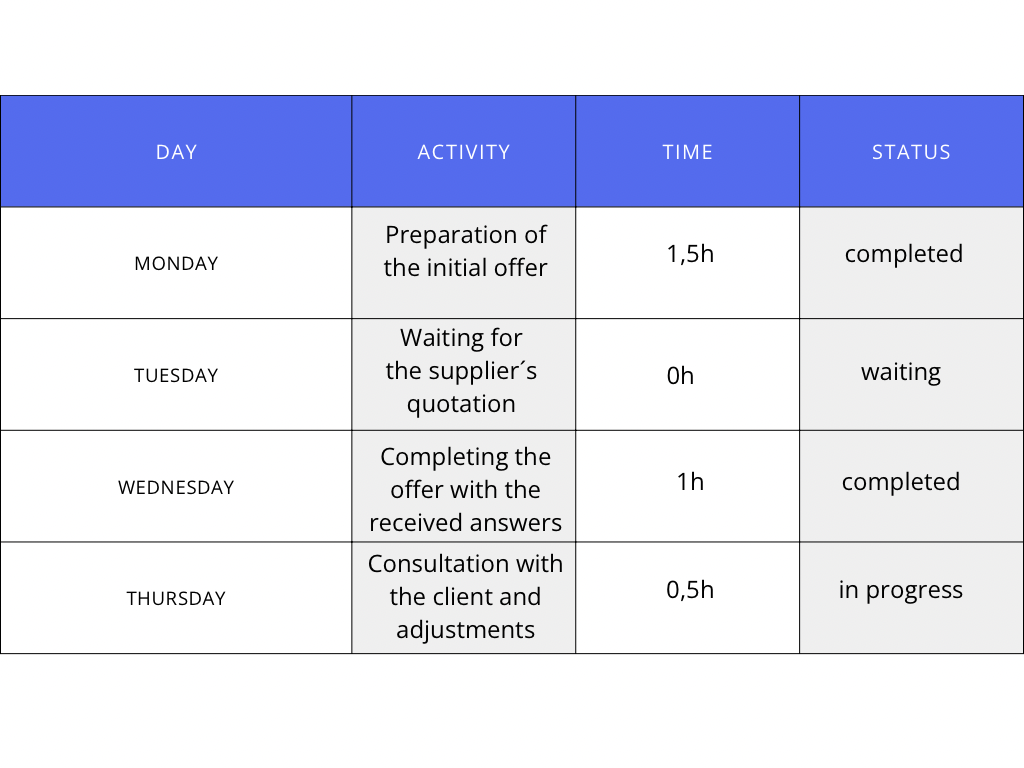This screenshot has height=768, width=1024.
Task: Select the TUESDAY cell
Action: [x=176, y=376]
